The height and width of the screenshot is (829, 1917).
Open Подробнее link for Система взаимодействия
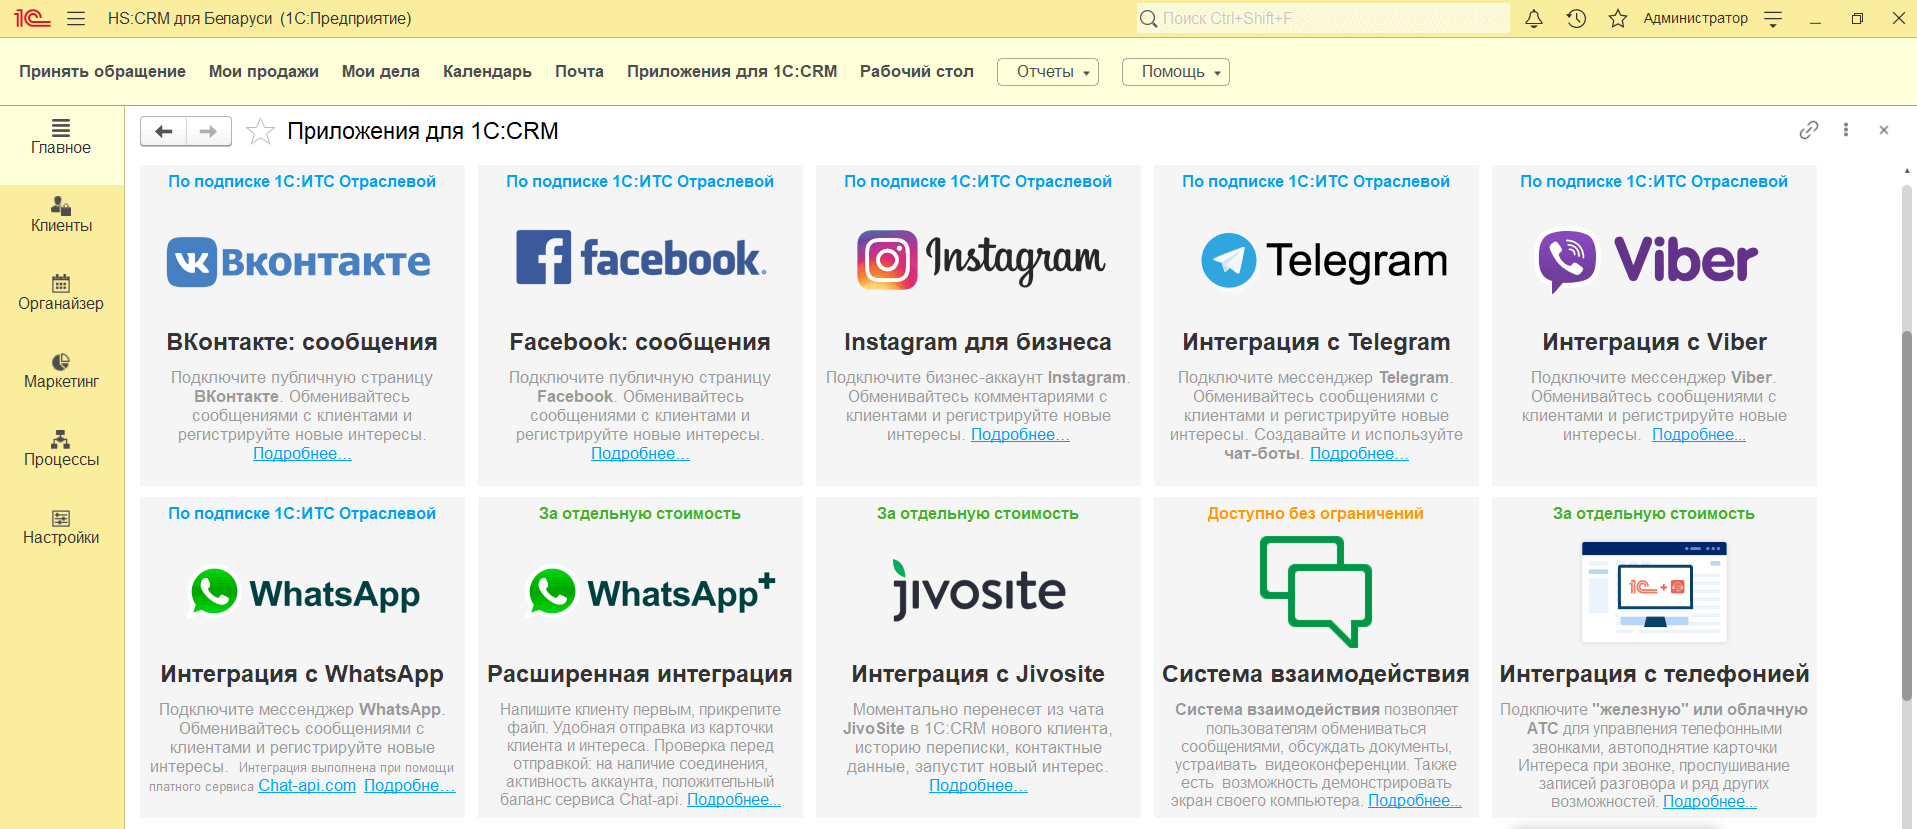pyautogui.click(x=1415, y=801)
